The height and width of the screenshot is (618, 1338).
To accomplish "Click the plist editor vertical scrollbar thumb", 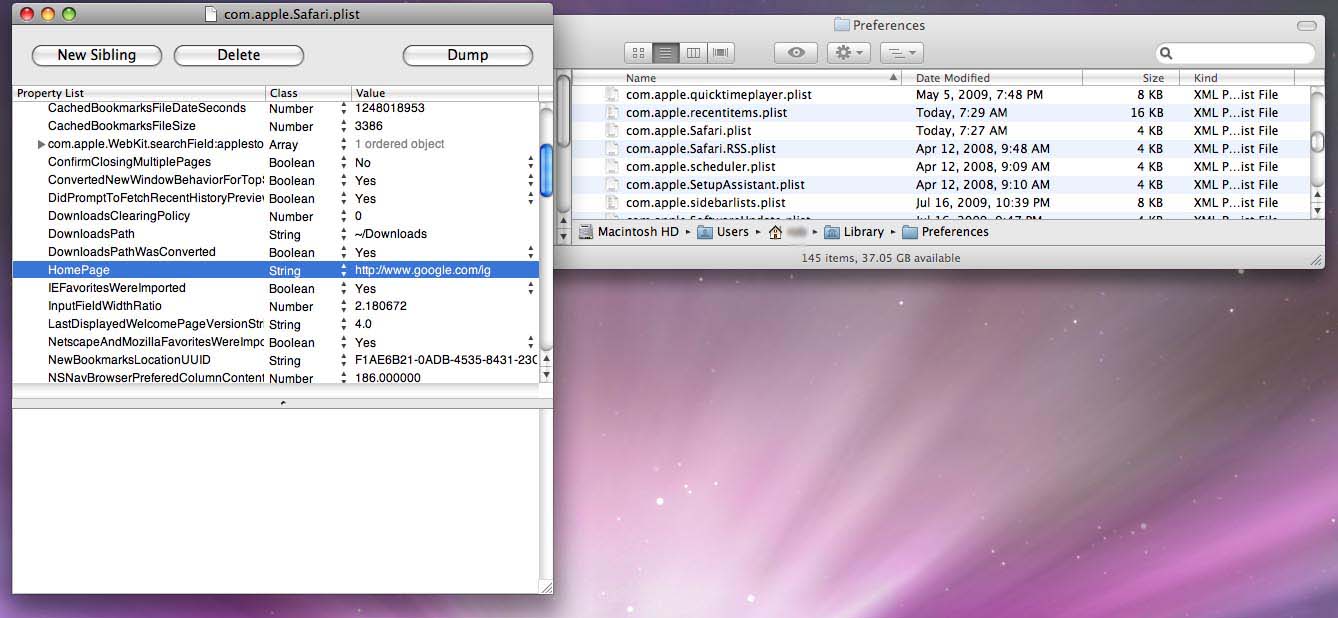I will click(x=546, y=171).
